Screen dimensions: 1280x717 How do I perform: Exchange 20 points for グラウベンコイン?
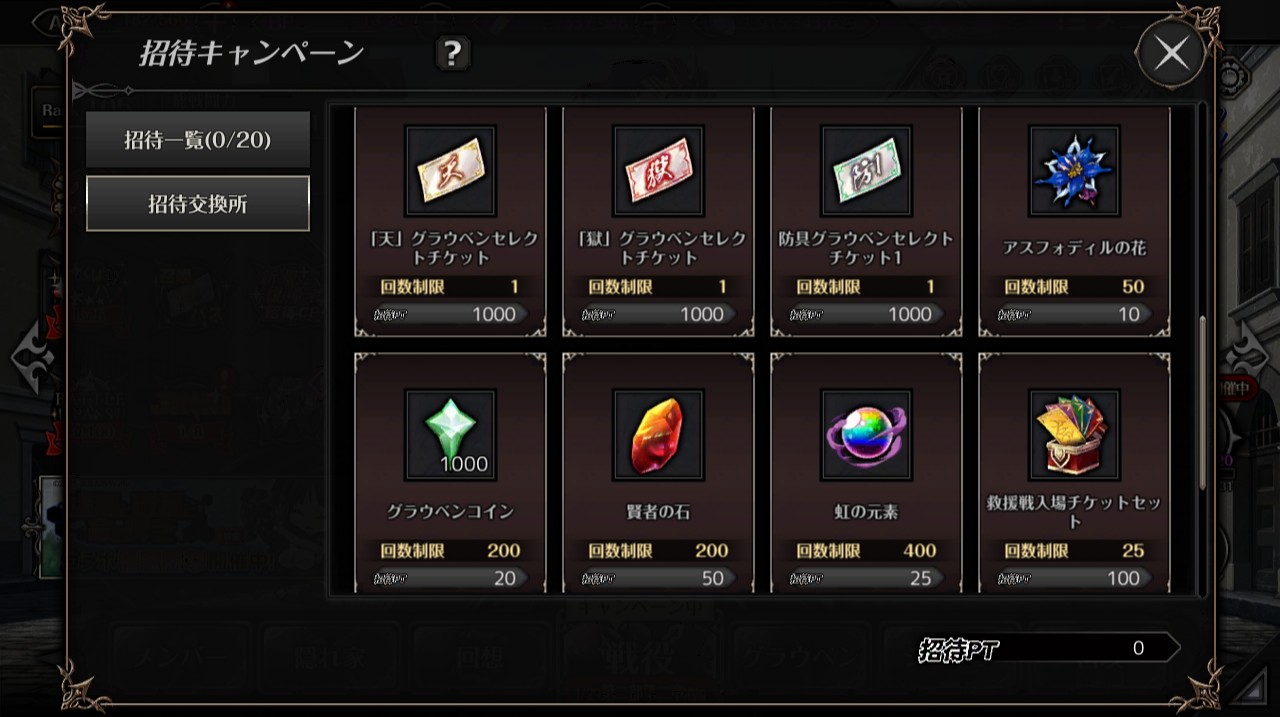[449, 578]
